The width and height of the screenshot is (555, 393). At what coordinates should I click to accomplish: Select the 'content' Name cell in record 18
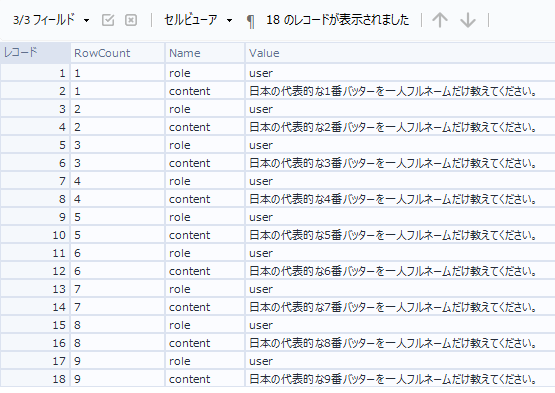coord(205,379)
